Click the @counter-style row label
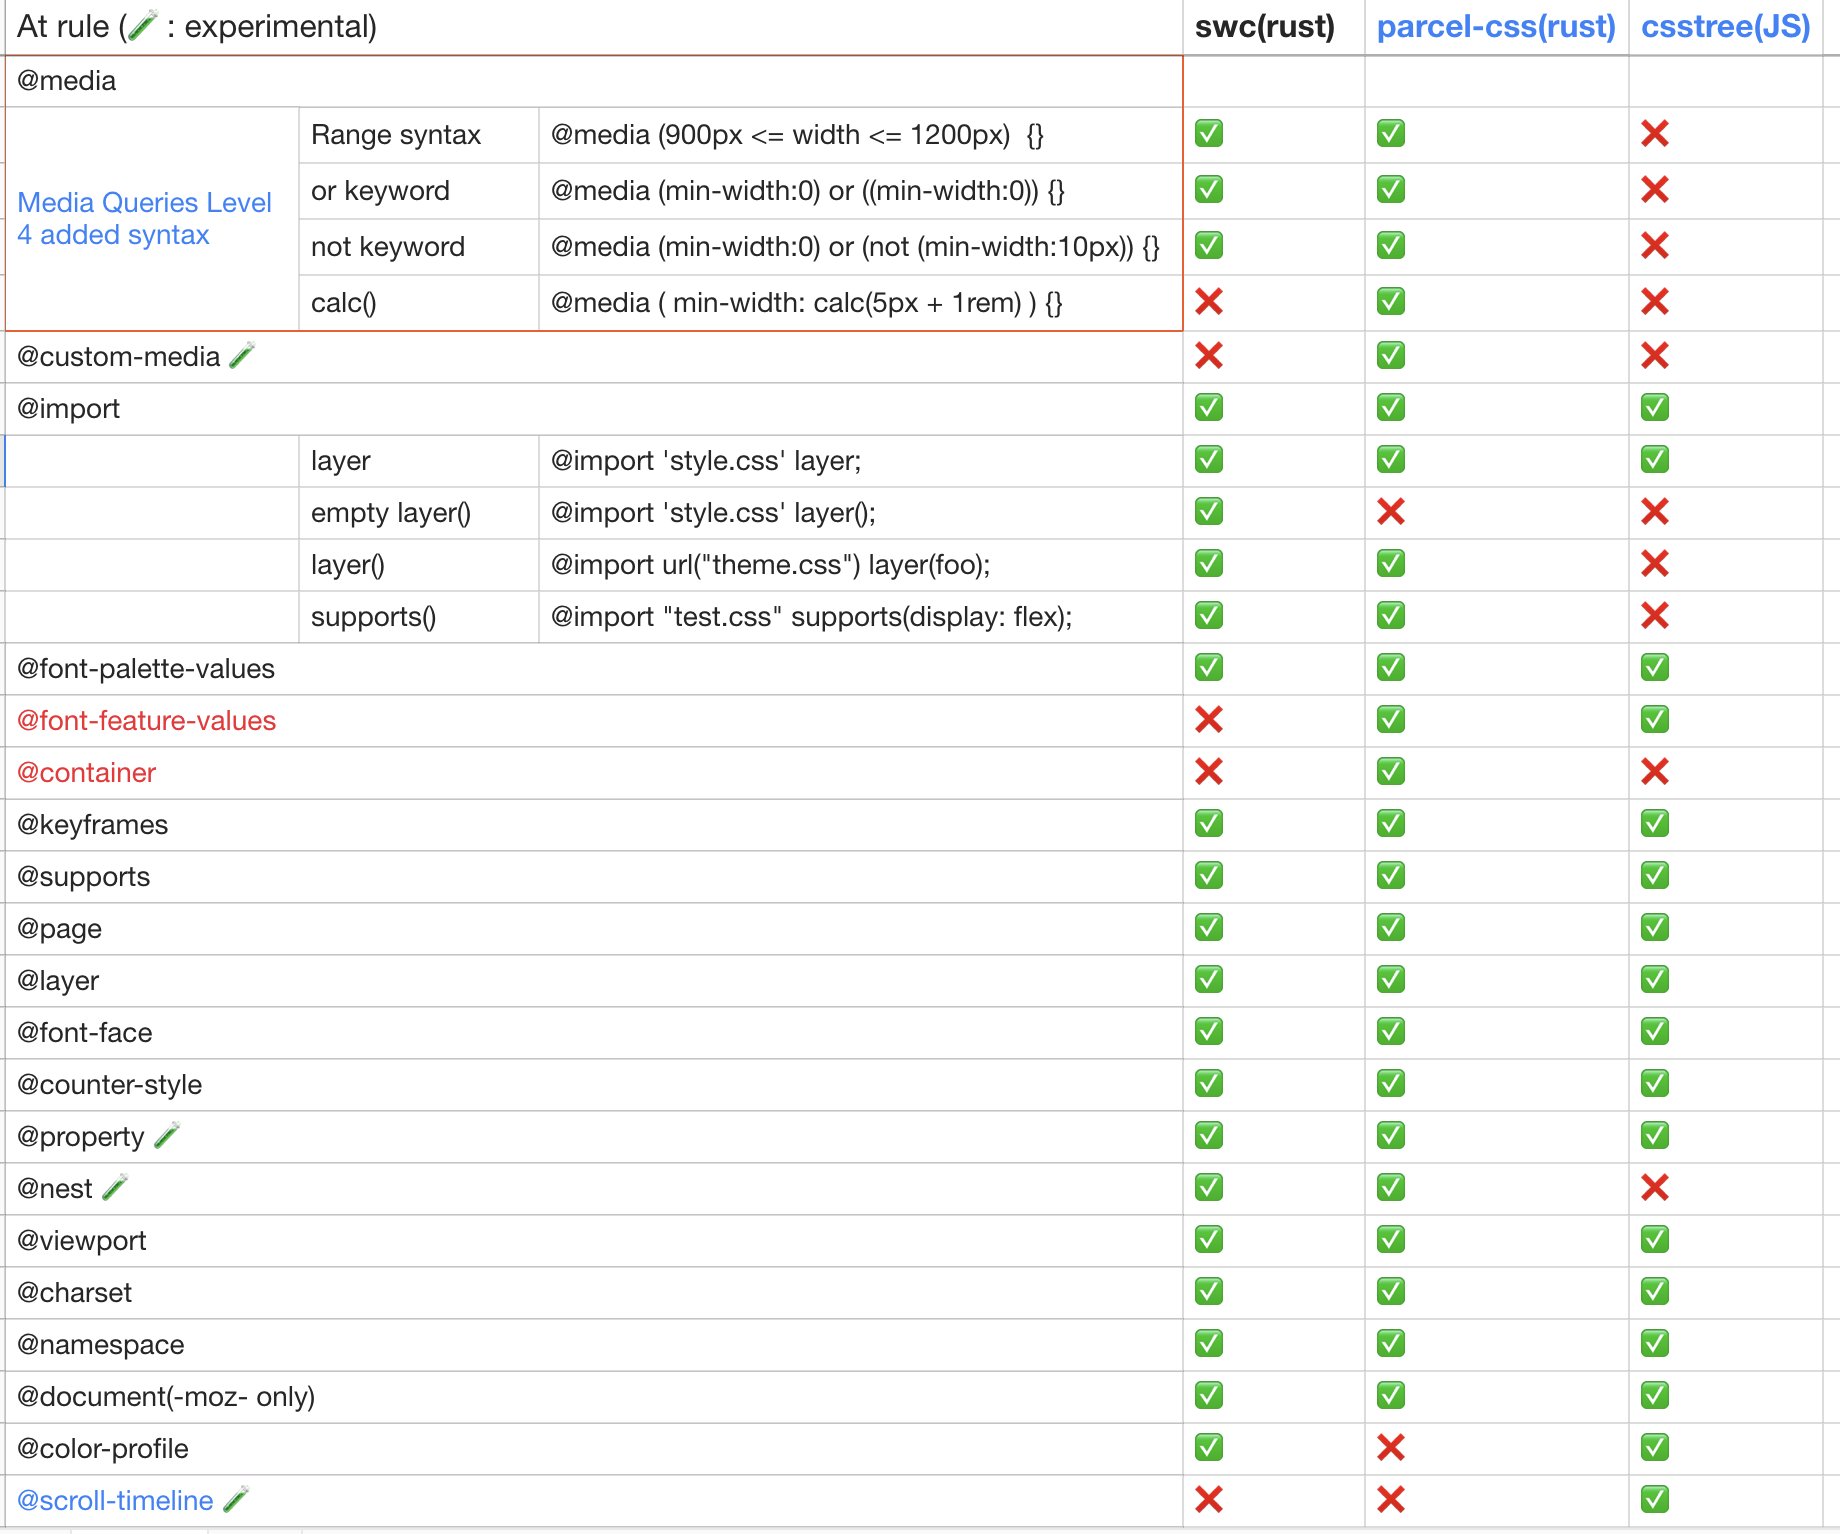 pyautogui.click(x=110, y=1085)
